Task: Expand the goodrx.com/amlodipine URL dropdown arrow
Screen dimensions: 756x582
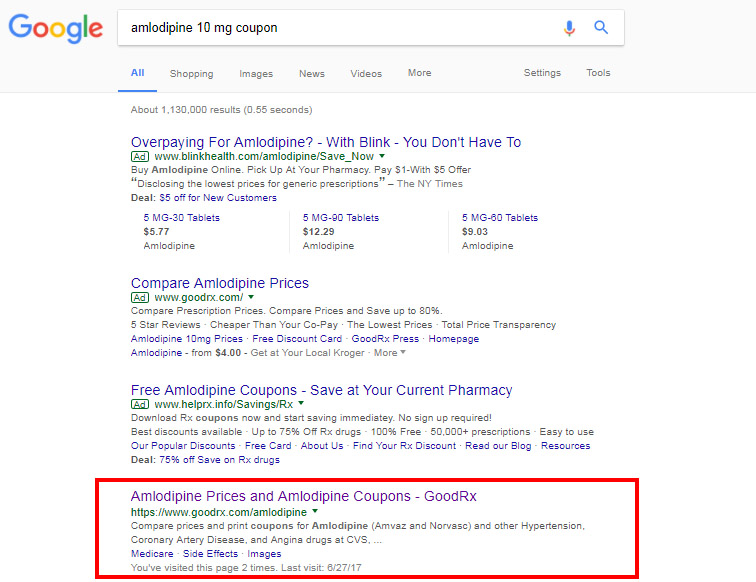Action: 315,511
